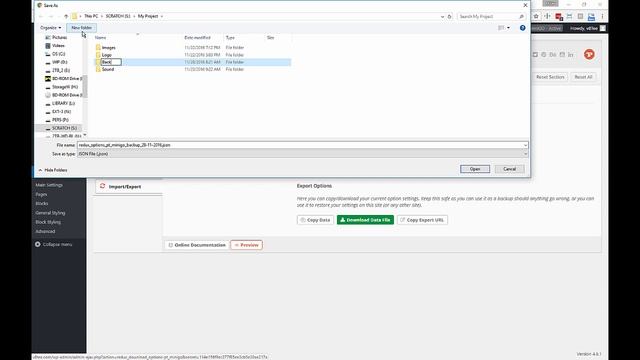Open the blue browser extension icon
Screen dimensions: 640x360
[591, 17]
